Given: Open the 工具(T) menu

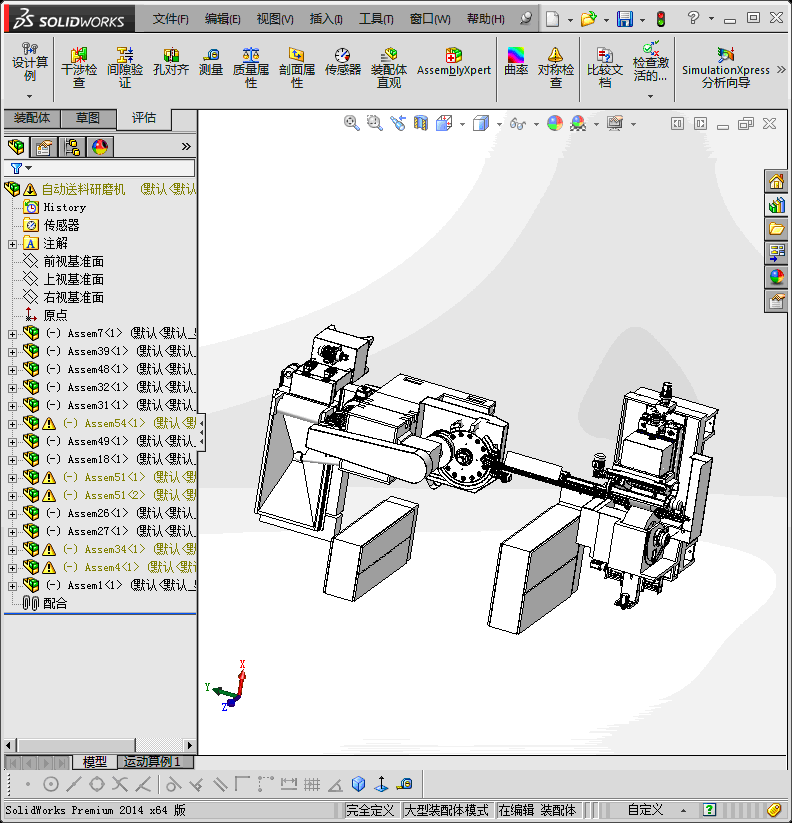Looking at the screenshot, I should 376,19.
